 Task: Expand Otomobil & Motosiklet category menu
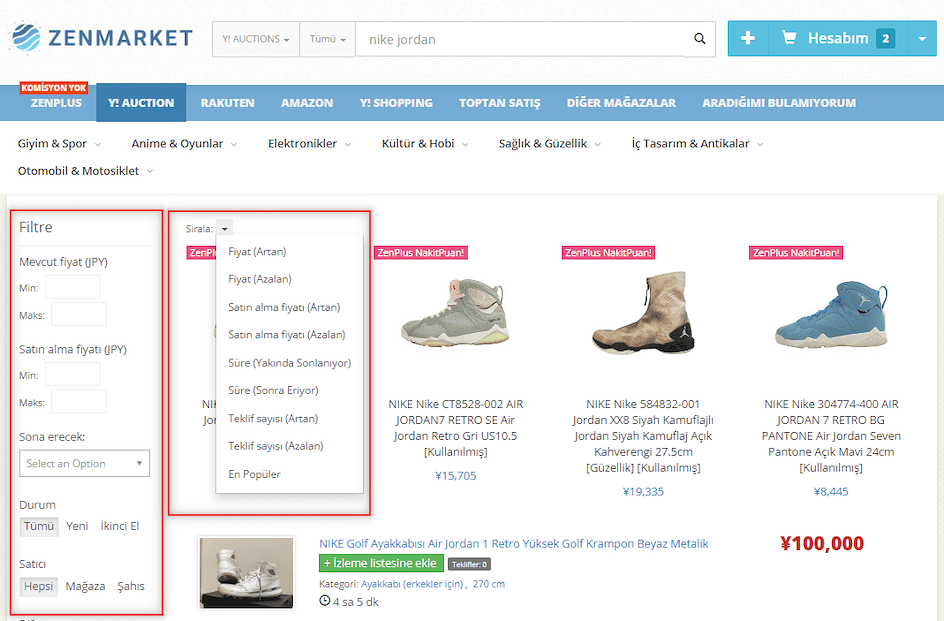(x=85, y=171)
